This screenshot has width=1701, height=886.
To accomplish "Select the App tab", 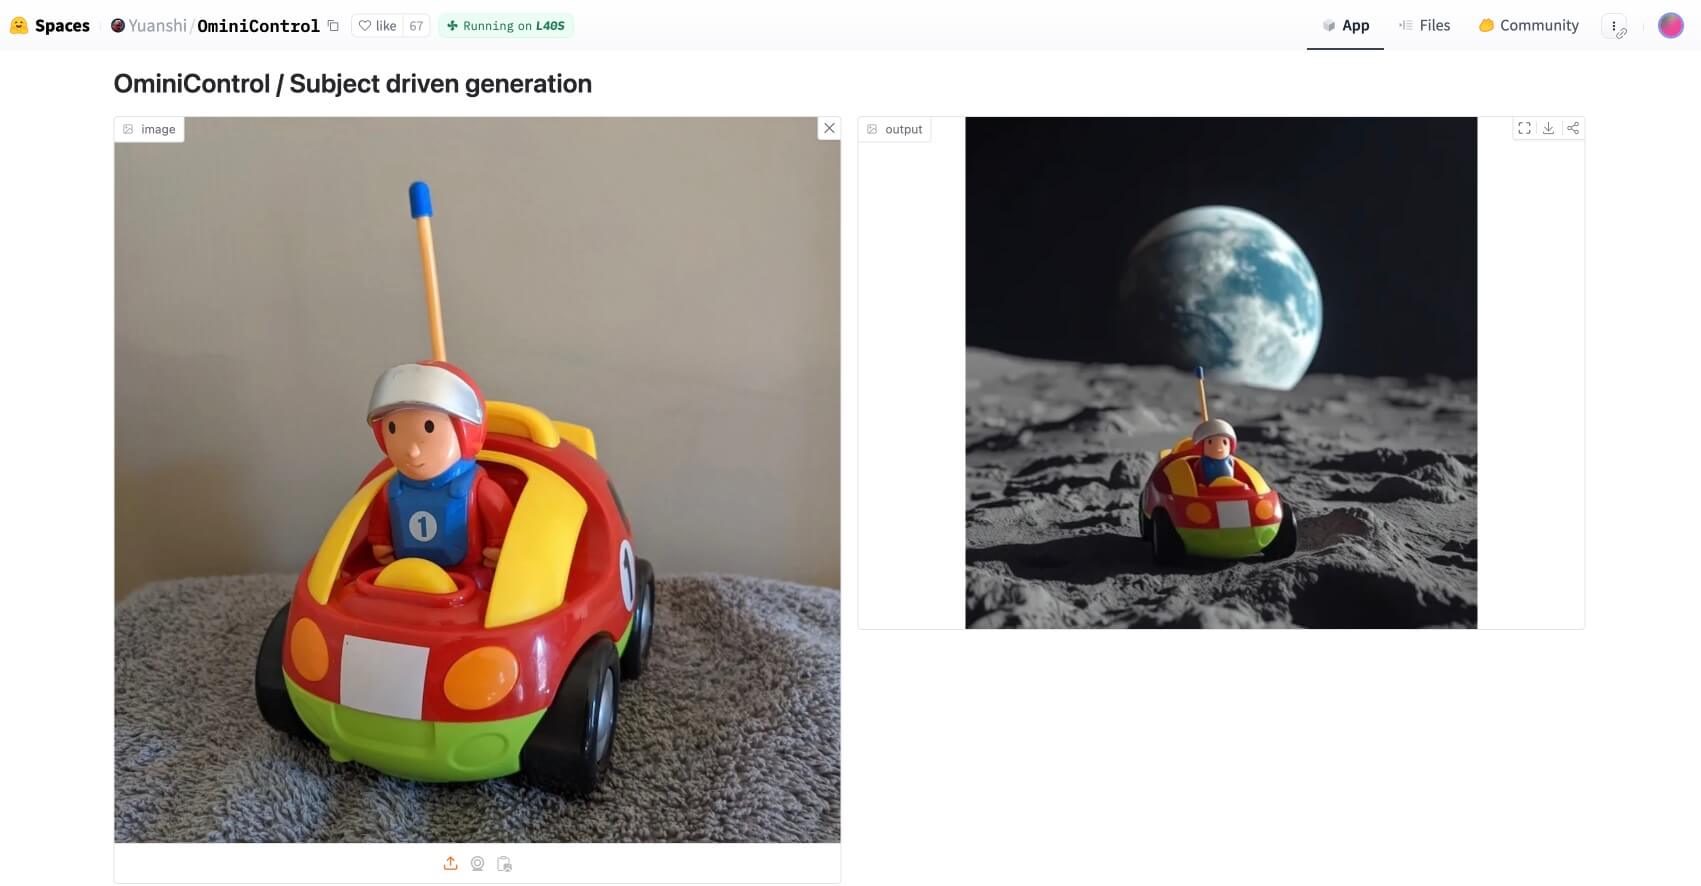I will pos(1345,26).
